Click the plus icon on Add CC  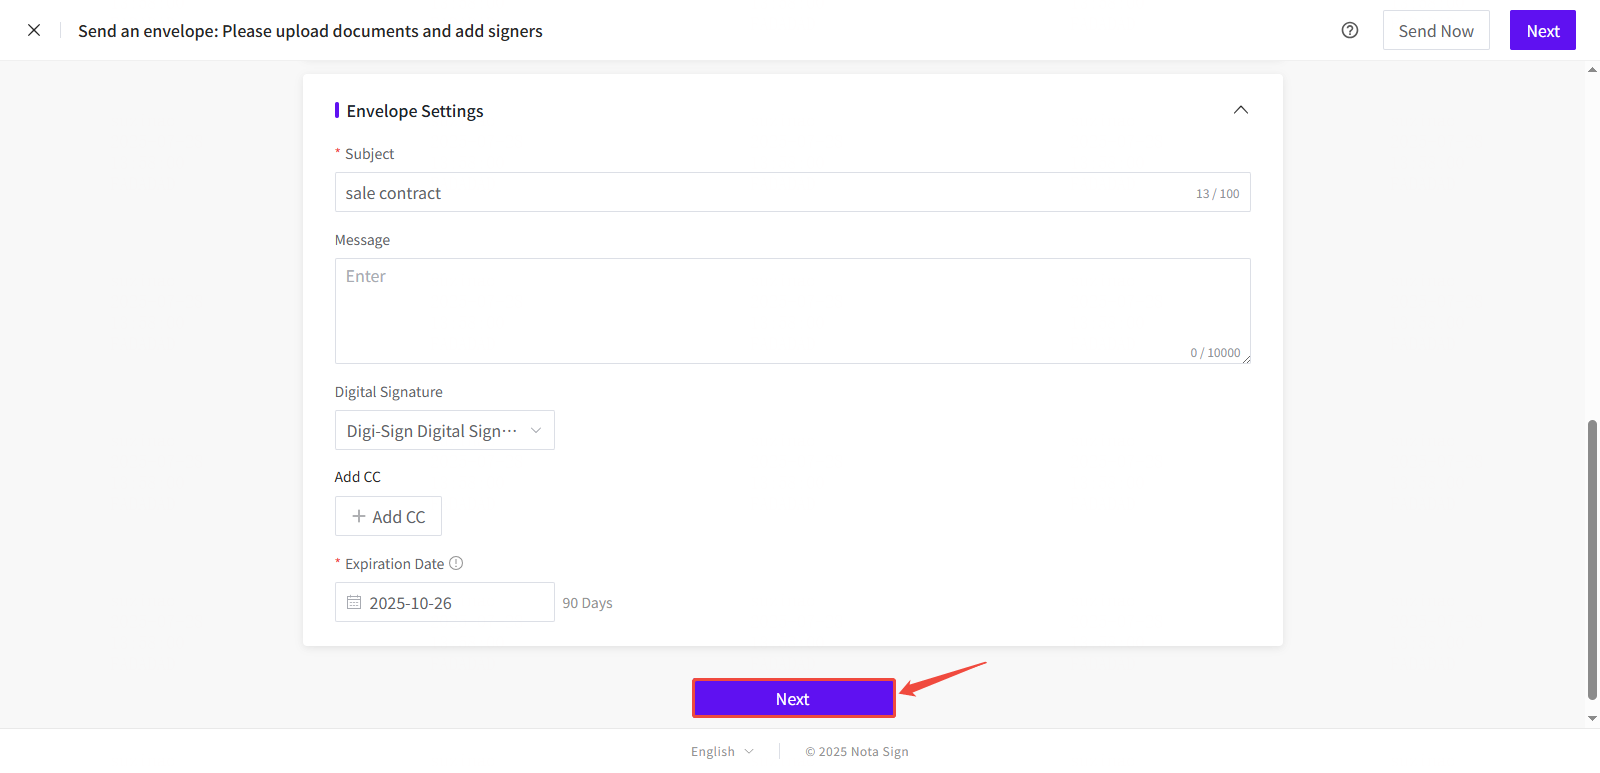click(x=359, y=517)
